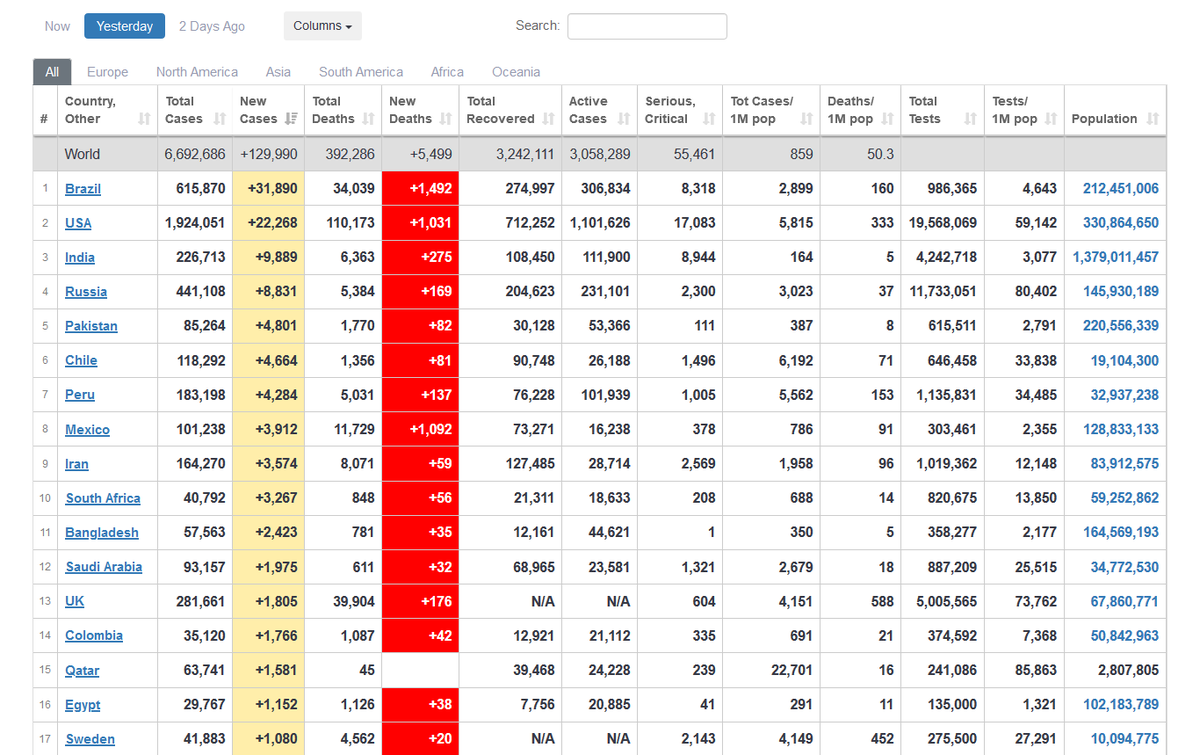Sort by Tot Cases/1M pop arrows
Image resolution: width=1200 pixels, height=755 pixels.
click(807, 119)
